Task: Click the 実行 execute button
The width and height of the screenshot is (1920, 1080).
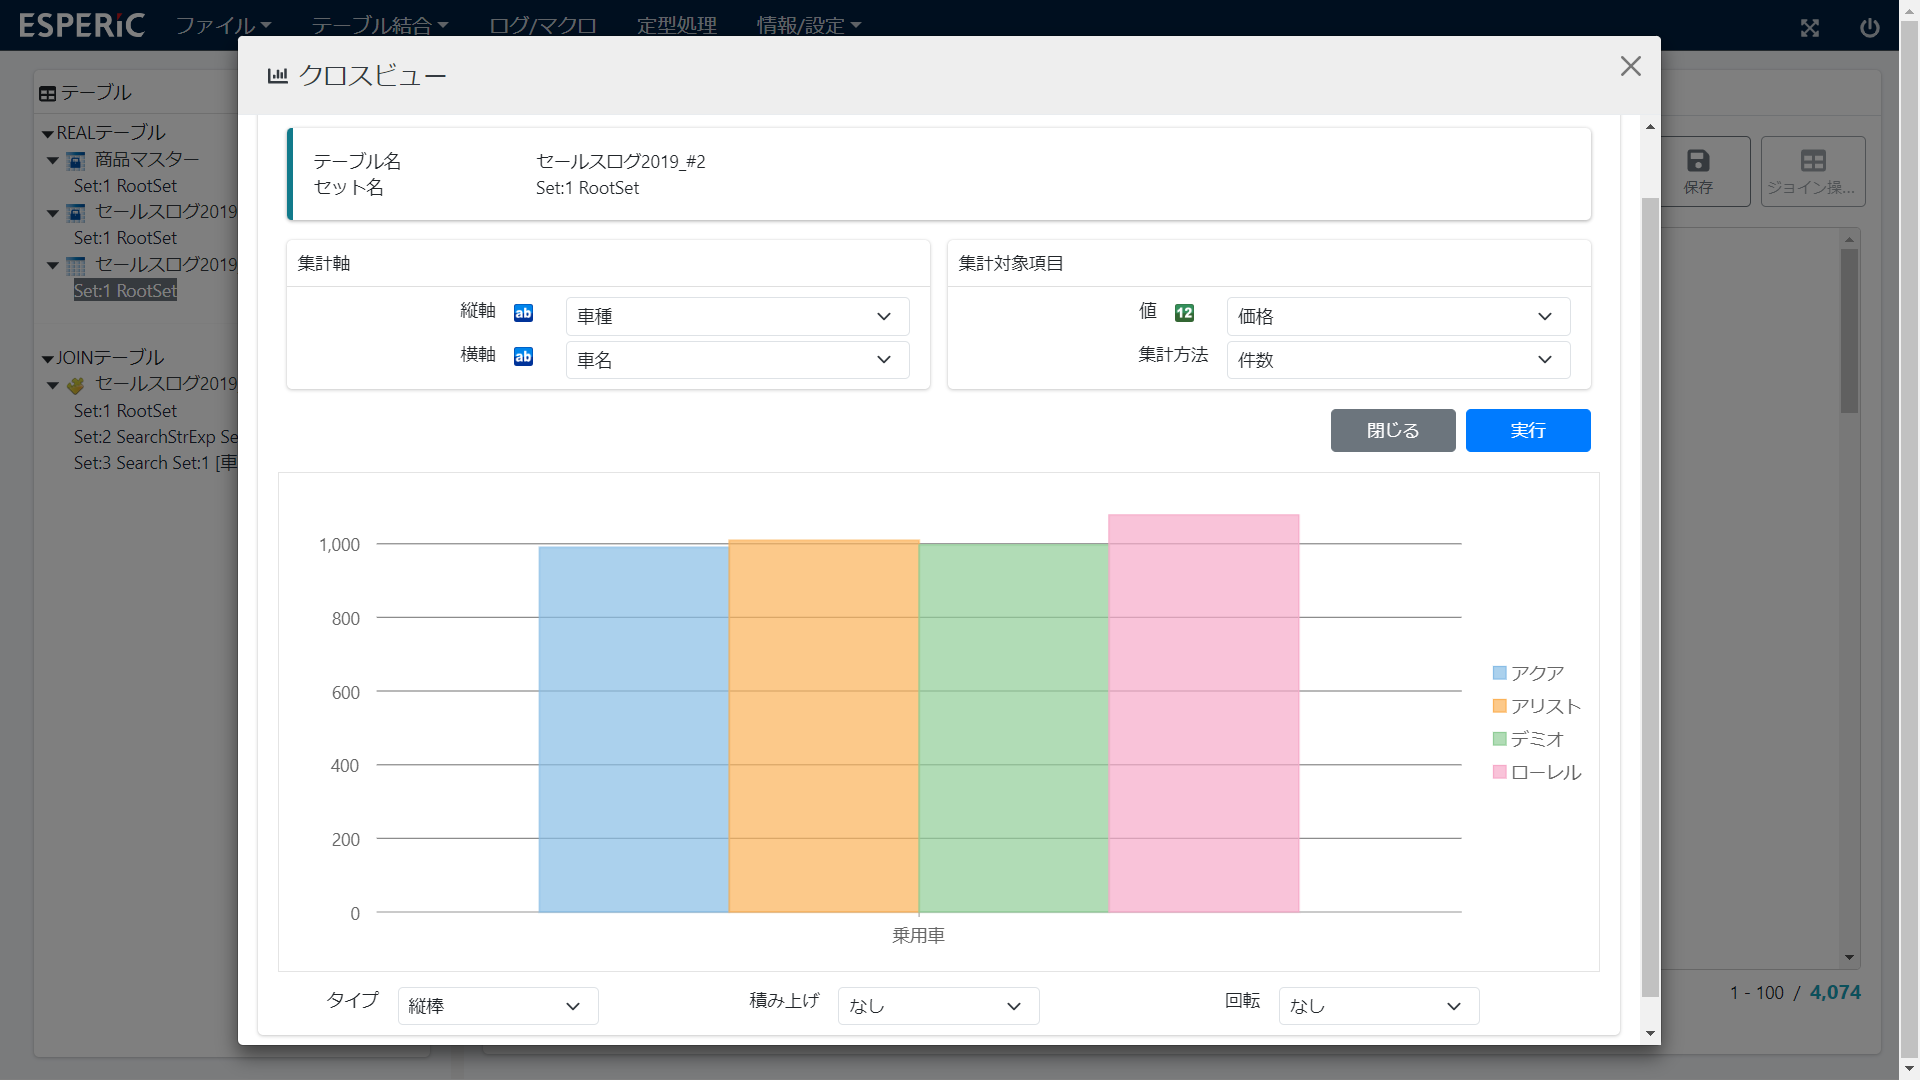Action: click(x=1527, y=430)
